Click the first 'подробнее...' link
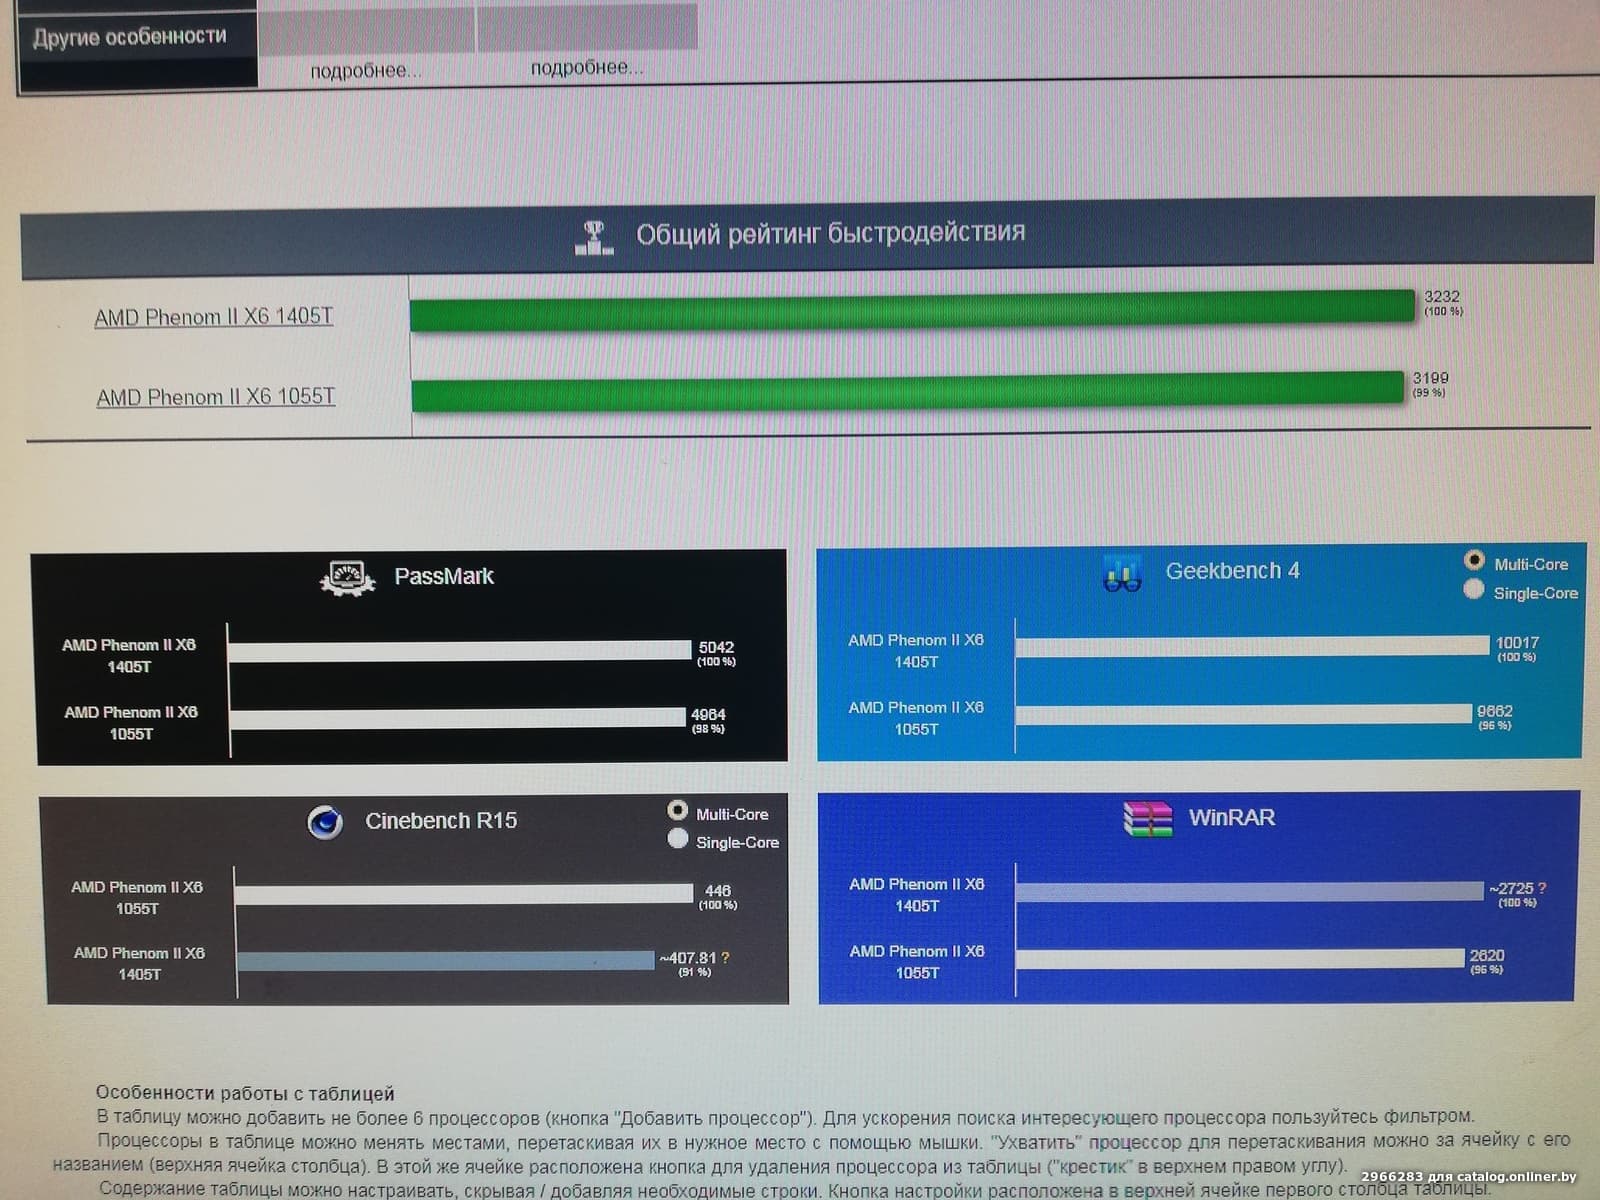The height and width of the screenshot is (1200, 1600). point(365,71)
